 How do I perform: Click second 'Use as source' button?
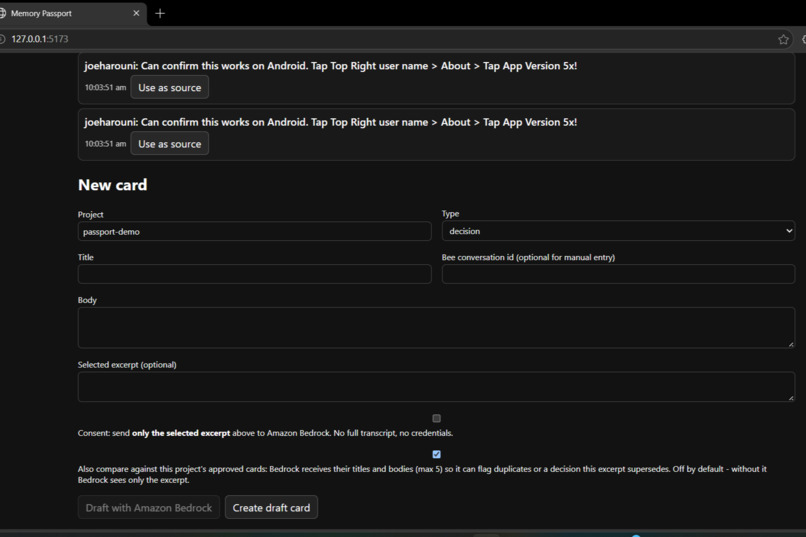click(x=170, y=144)
